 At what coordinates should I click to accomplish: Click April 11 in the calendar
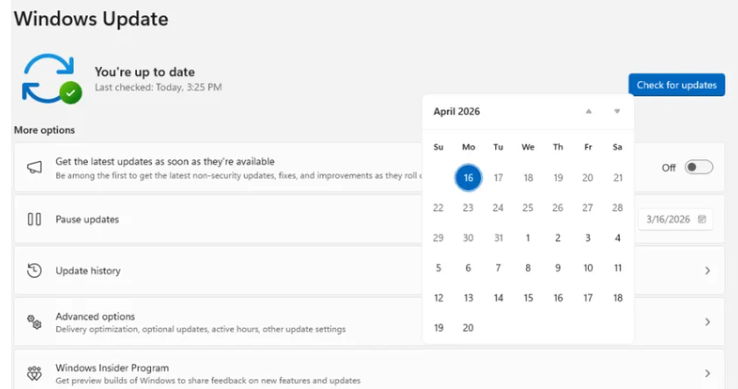click(618, 268)
